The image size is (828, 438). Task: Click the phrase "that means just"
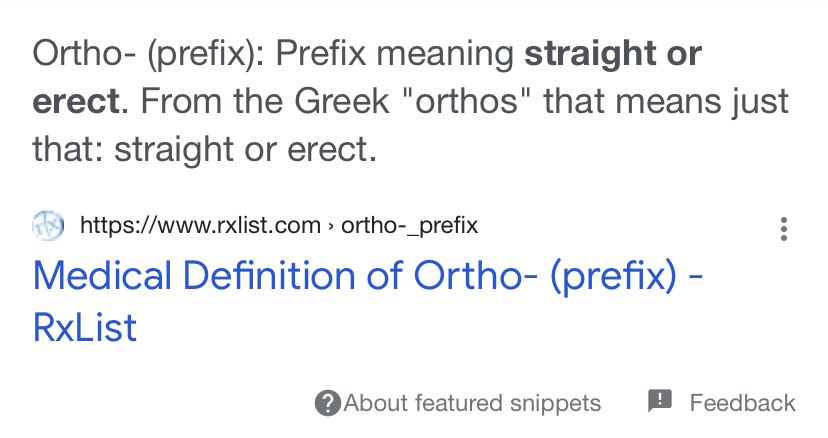pyautogui.click(x=666, y=101)
